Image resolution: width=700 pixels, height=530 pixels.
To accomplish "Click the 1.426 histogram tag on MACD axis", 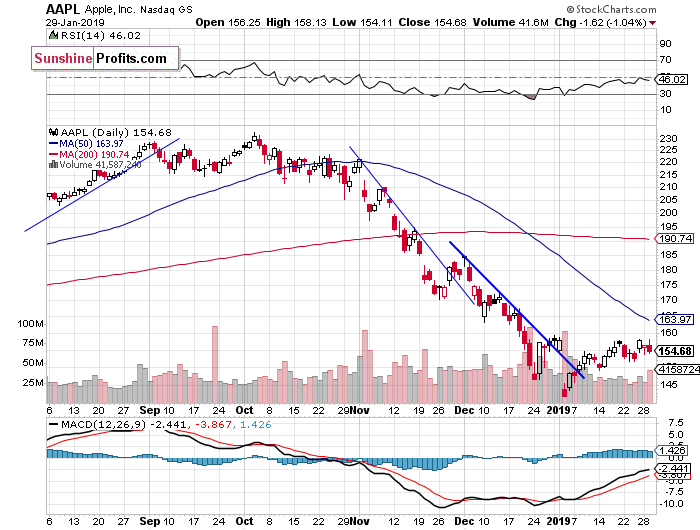I will click(671, 450).
